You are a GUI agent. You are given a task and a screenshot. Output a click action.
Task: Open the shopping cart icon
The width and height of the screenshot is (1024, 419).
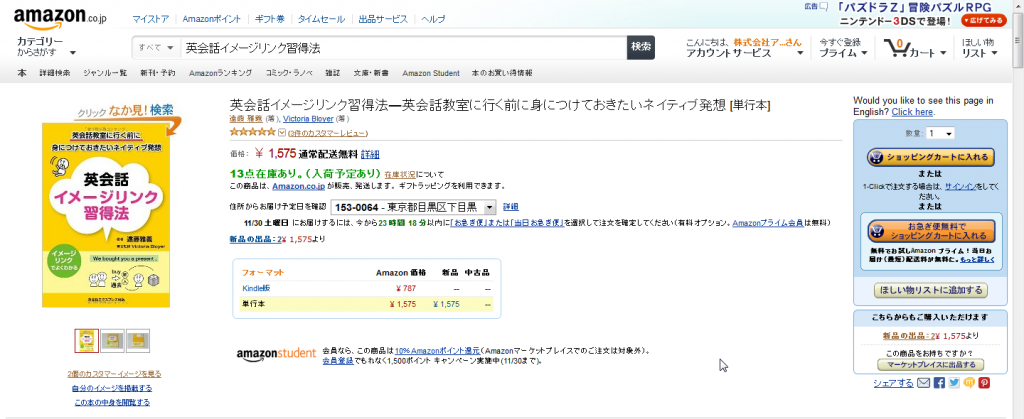click(896, 49)
